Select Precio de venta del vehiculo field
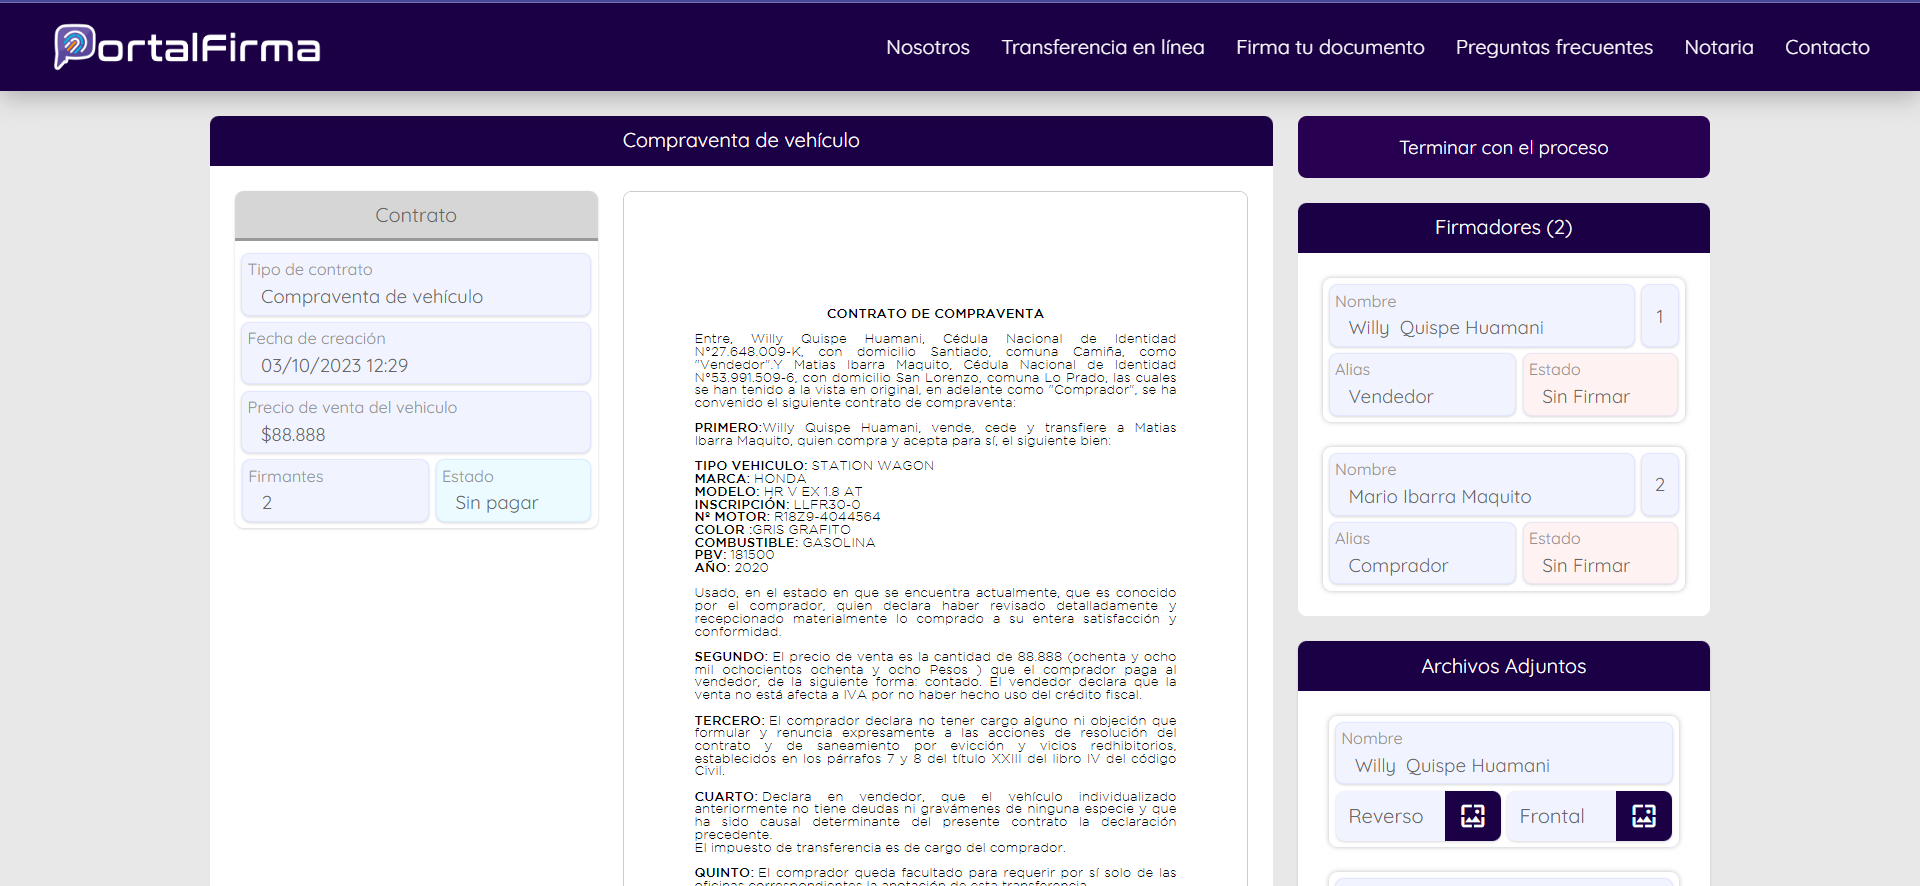 coord(416,423)
